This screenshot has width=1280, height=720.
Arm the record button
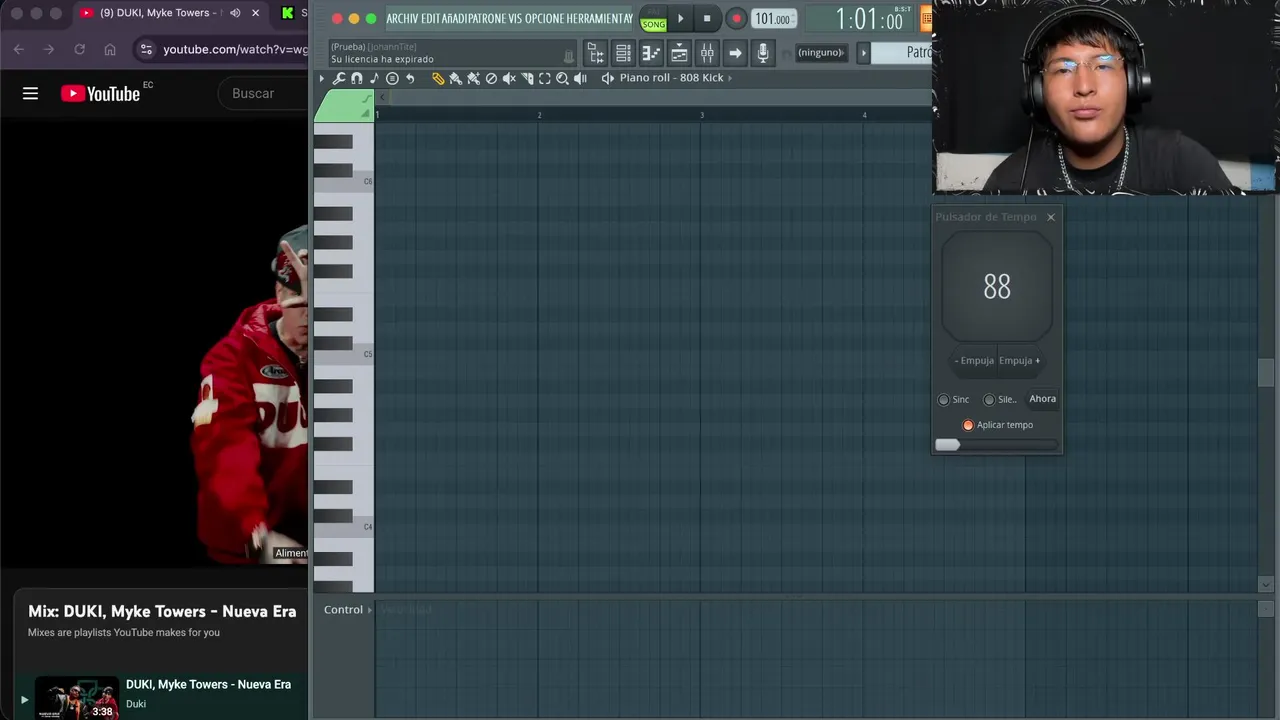click(x=736, y=19)
